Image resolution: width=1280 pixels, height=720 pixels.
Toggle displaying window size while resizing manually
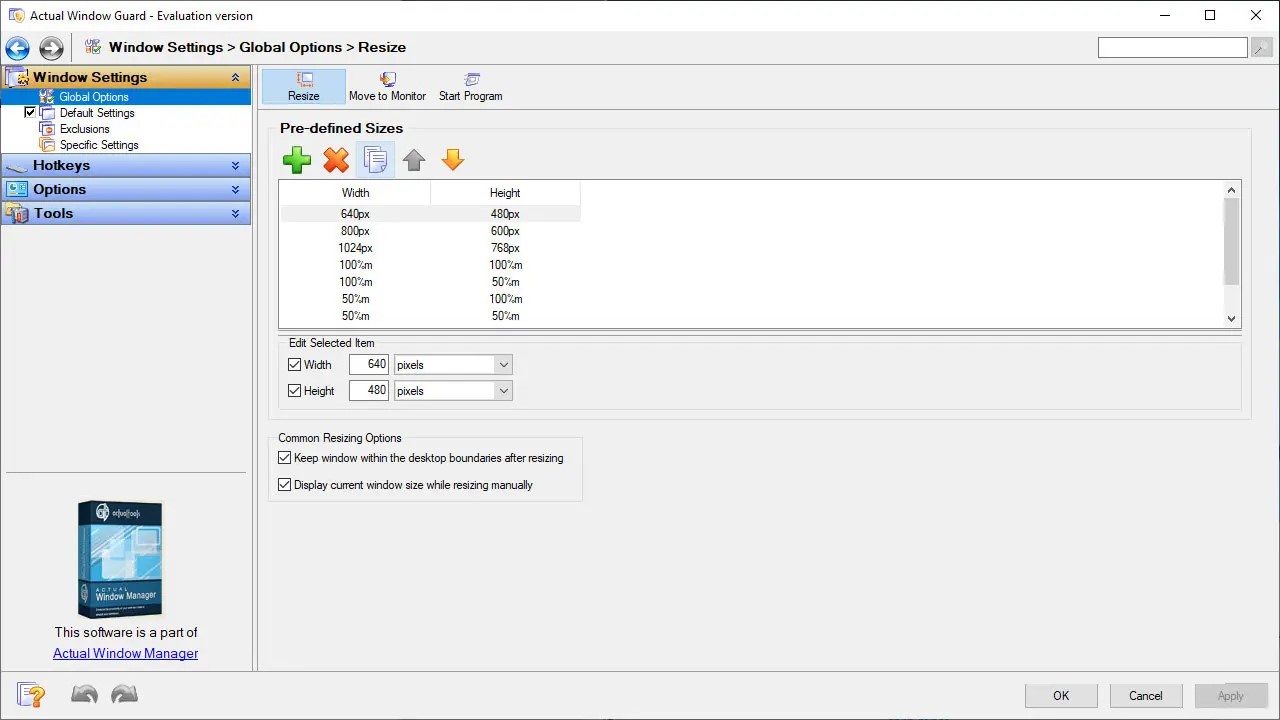285,484
